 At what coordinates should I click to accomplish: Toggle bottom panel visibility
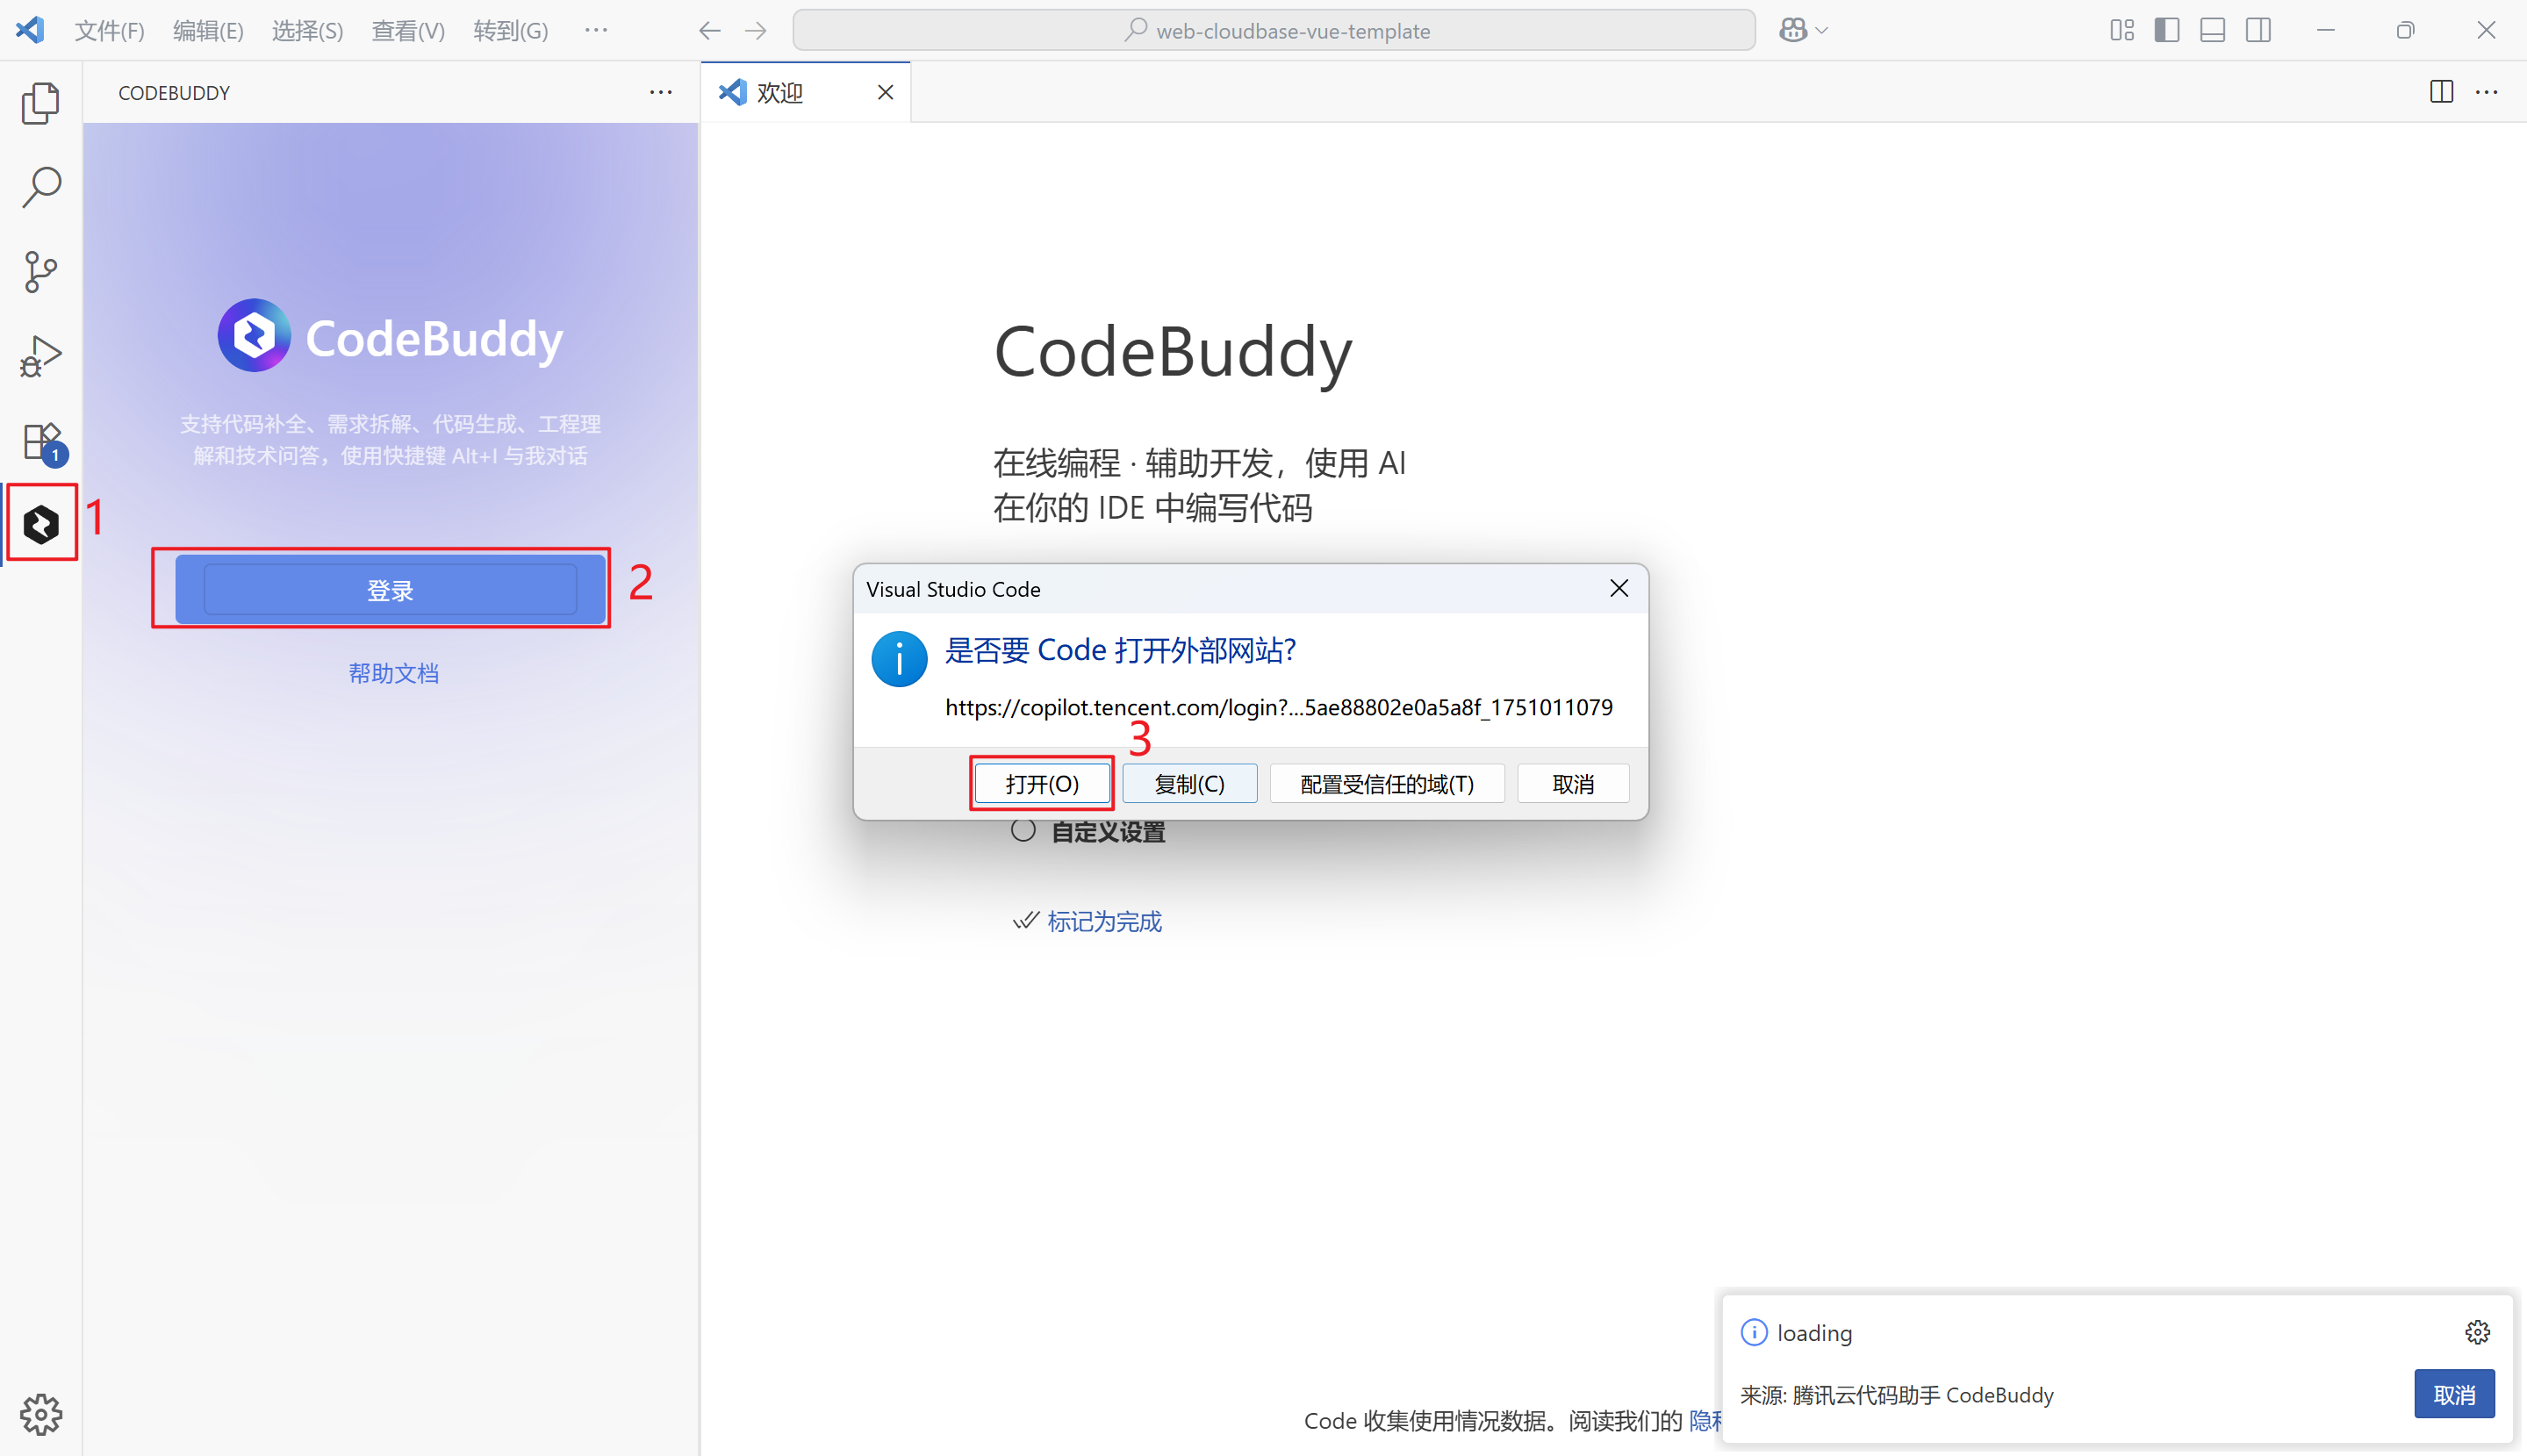coord(2213,30)
